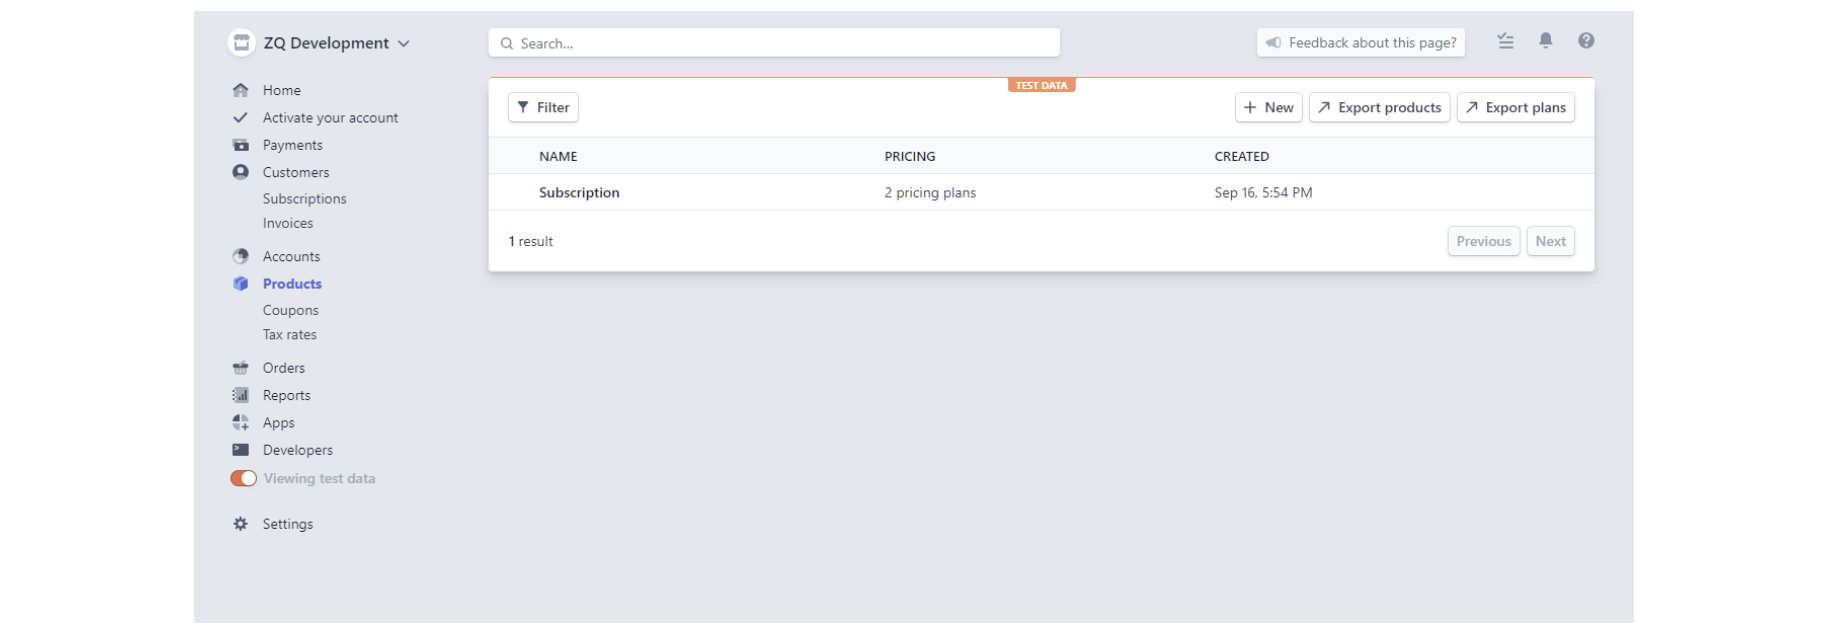Open Tax rates in the sidebar
The width and height of the screenshot is (1830, 634).
(x=290, y=335)
